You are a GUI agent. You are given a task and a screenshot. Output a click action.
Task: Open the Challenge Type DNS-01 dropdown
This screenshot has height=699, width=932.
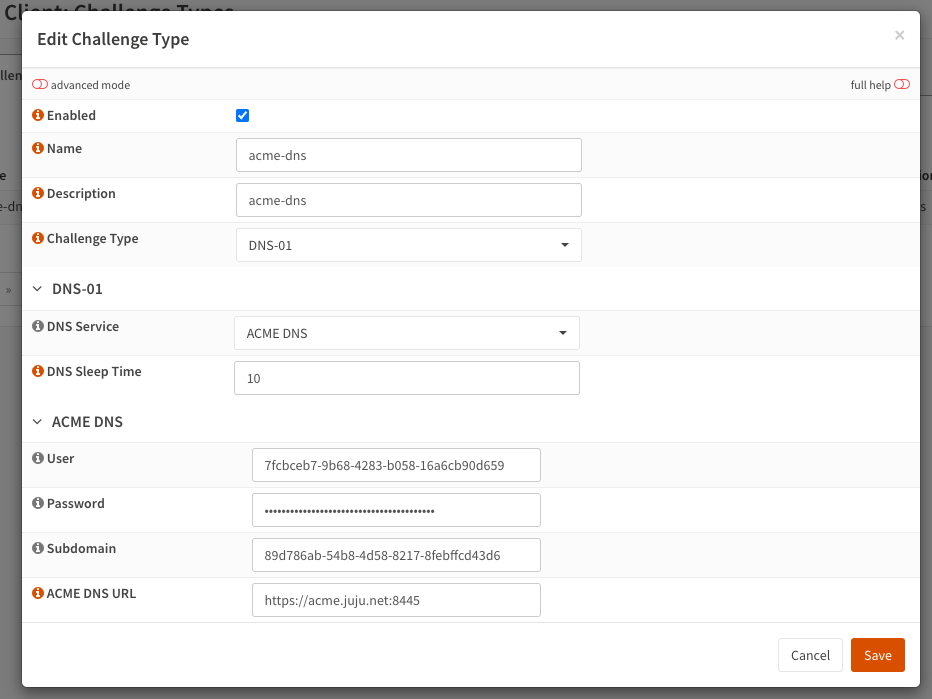click(409, 245)
